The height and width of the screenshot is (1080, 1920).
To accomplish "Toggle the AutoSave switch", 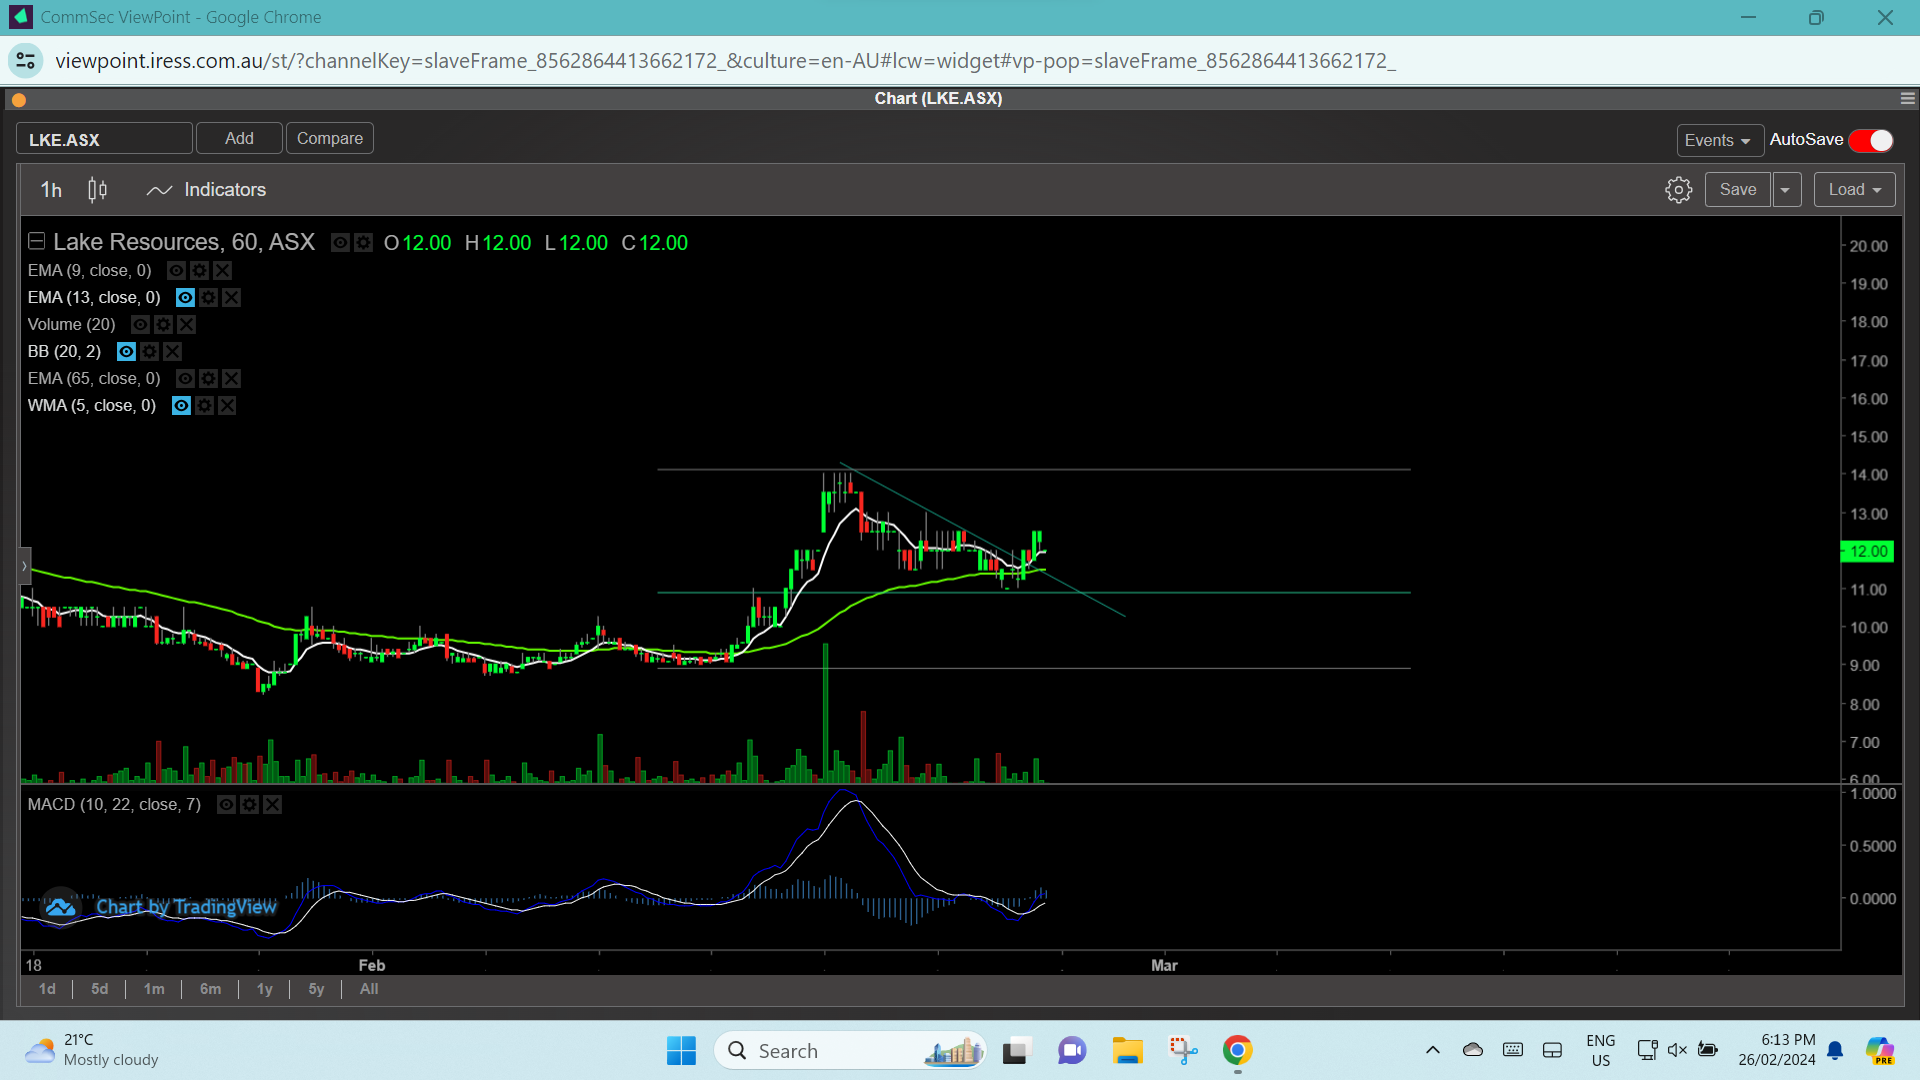I will 1871,141.
